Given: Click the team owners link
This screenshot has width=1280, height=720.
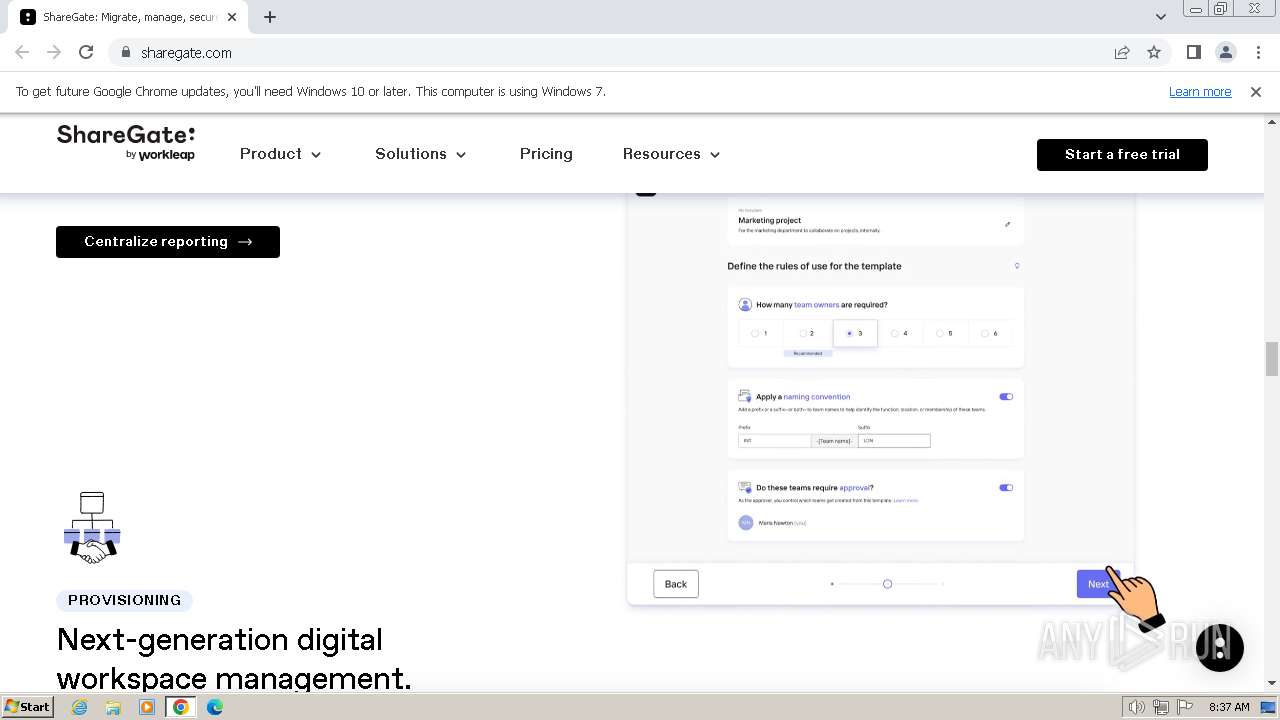Looking at the screenshot, I should (x=817, y=305).
